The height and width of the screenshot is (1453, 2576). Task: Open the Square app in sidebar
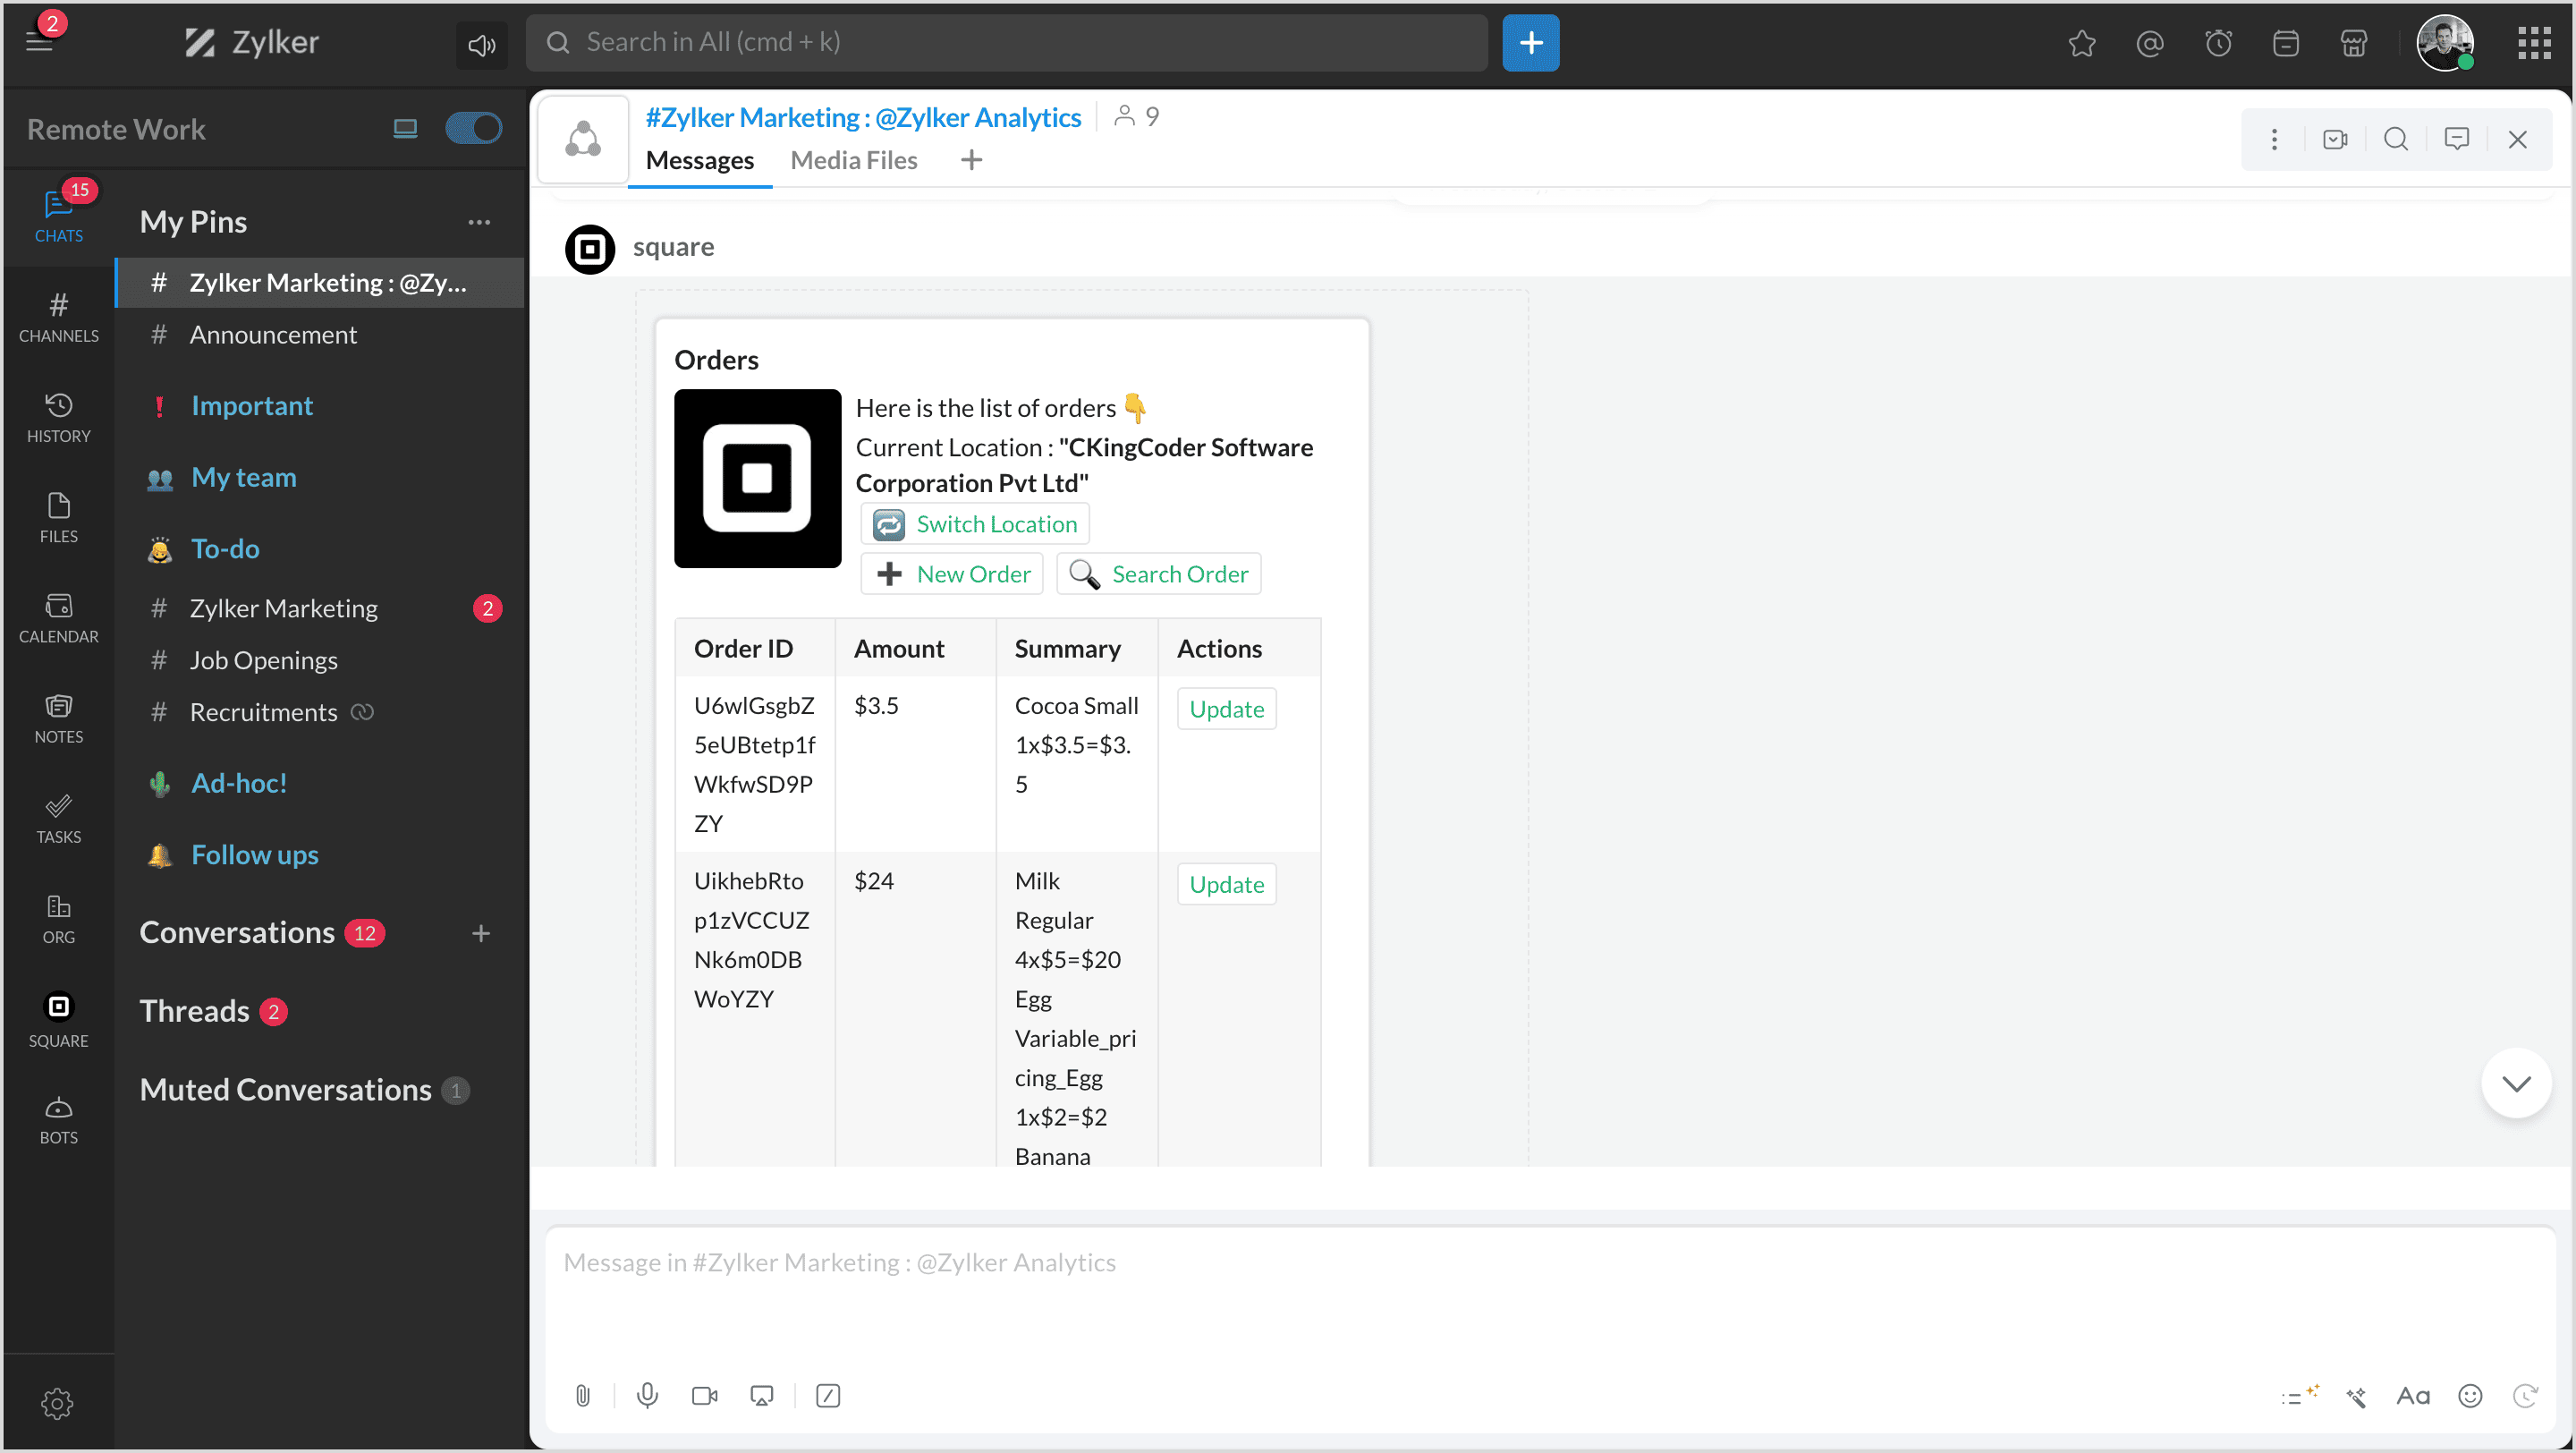tap(58, 1019)
